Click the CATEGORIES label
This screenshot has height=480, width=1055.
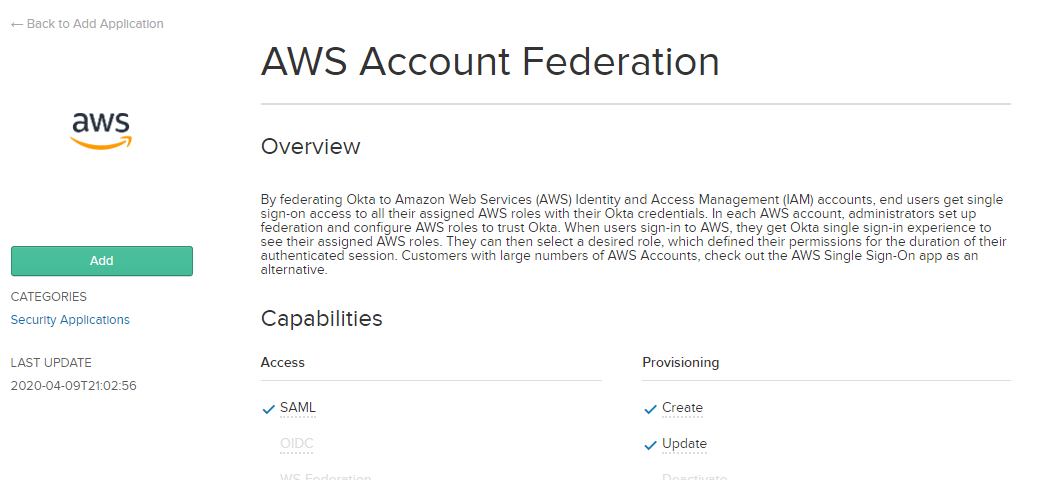pyautogui.click(x=48, y=297)
